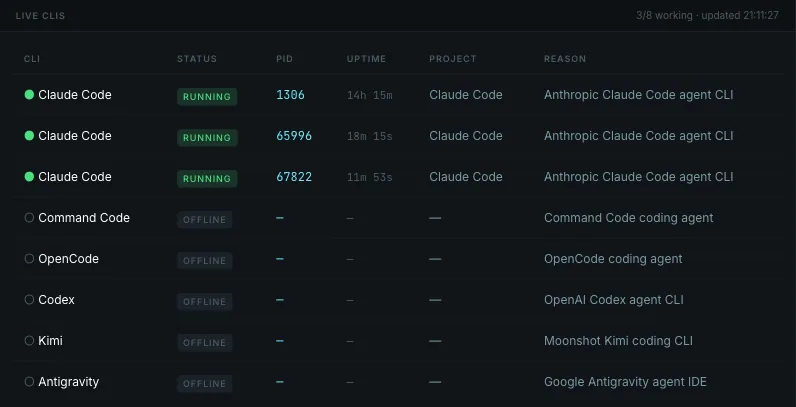Click the green status dot for PID 65996
The image size is (796, 407).
click(29, 135)
